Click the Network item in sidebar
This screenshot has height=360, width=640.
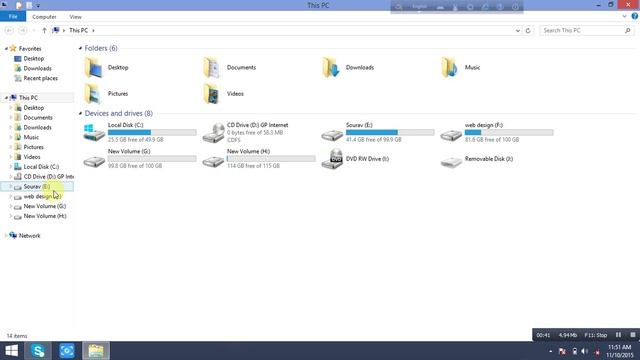coord(29,236)
